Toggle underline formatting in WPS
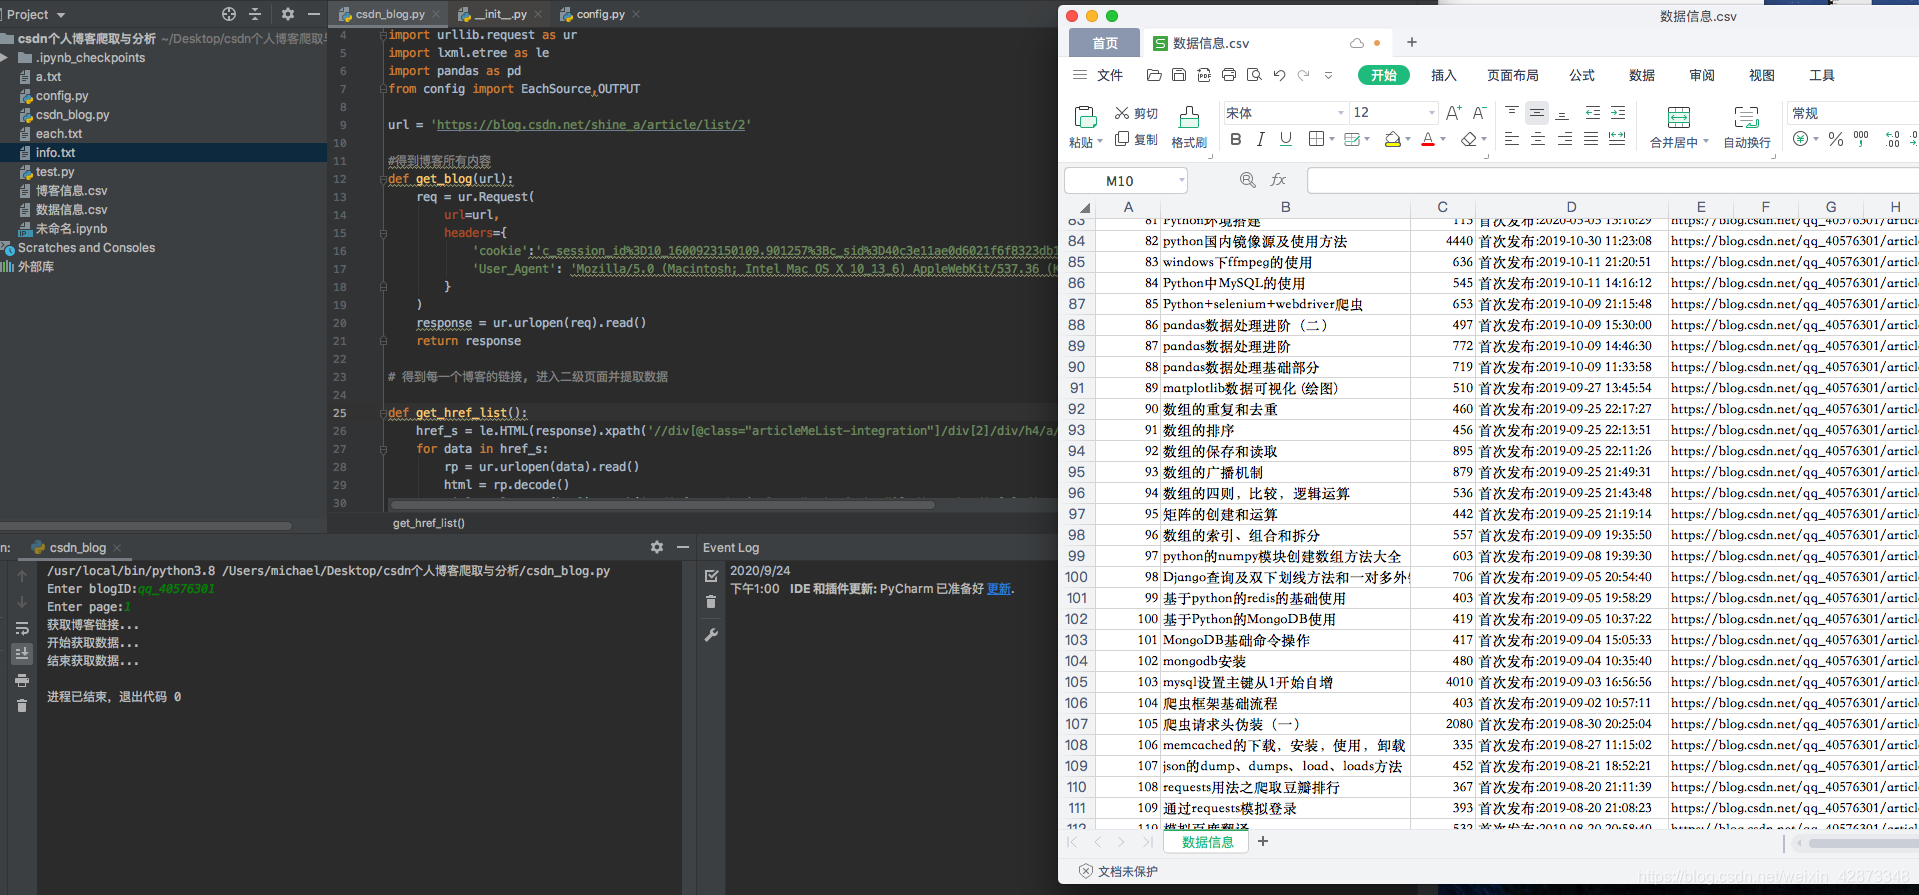The width and height of the screenshot is (1919, 895). click(1286, 139)
